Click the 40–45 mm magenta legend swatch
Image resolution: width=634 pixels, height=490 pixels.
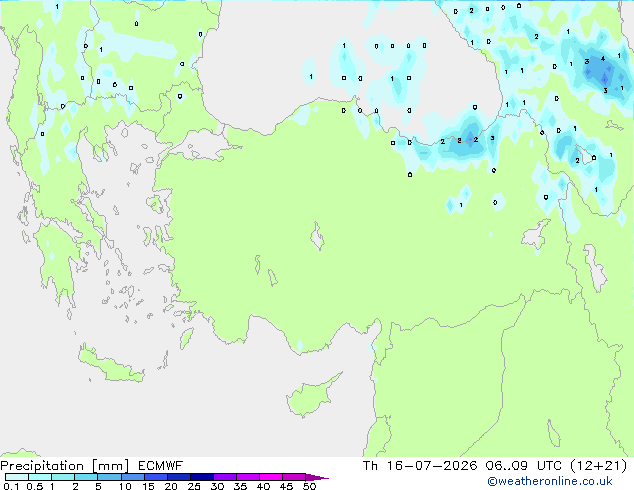coord(271,477)
